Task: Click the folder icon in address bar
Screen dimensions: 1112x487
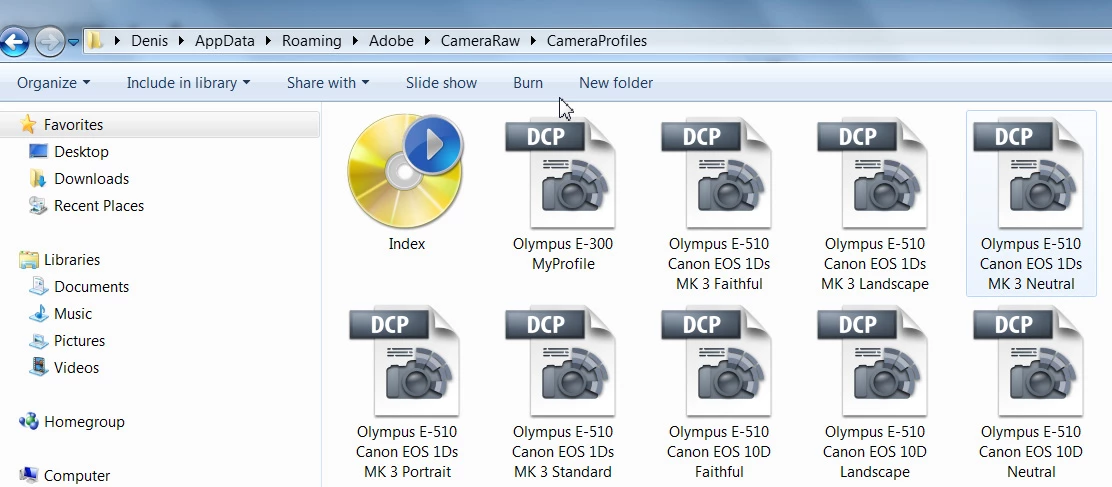Action: coord(95,40)
